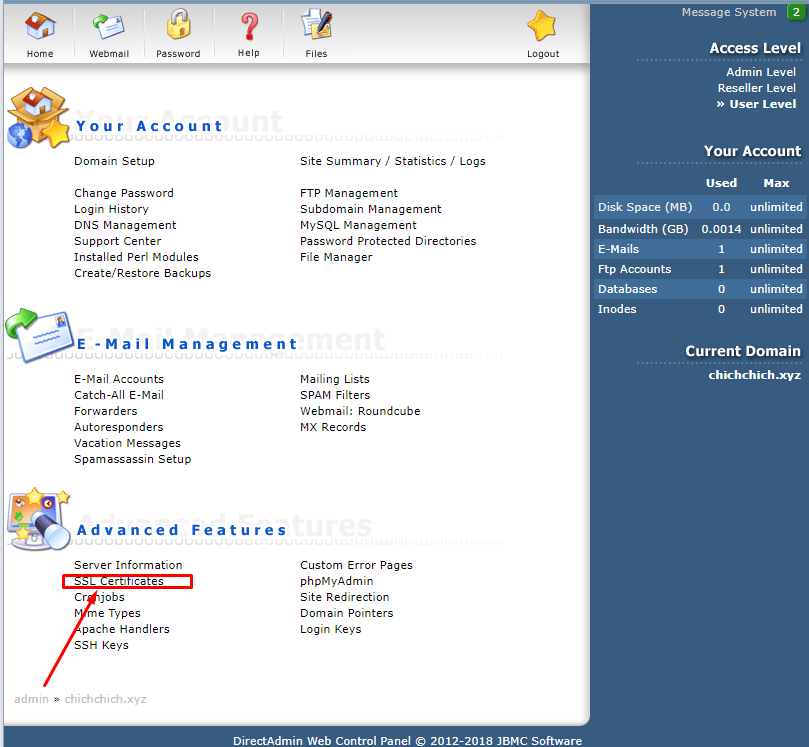
Task: Select the chichchich.xyz current domain link
Action: pos(754,375)
